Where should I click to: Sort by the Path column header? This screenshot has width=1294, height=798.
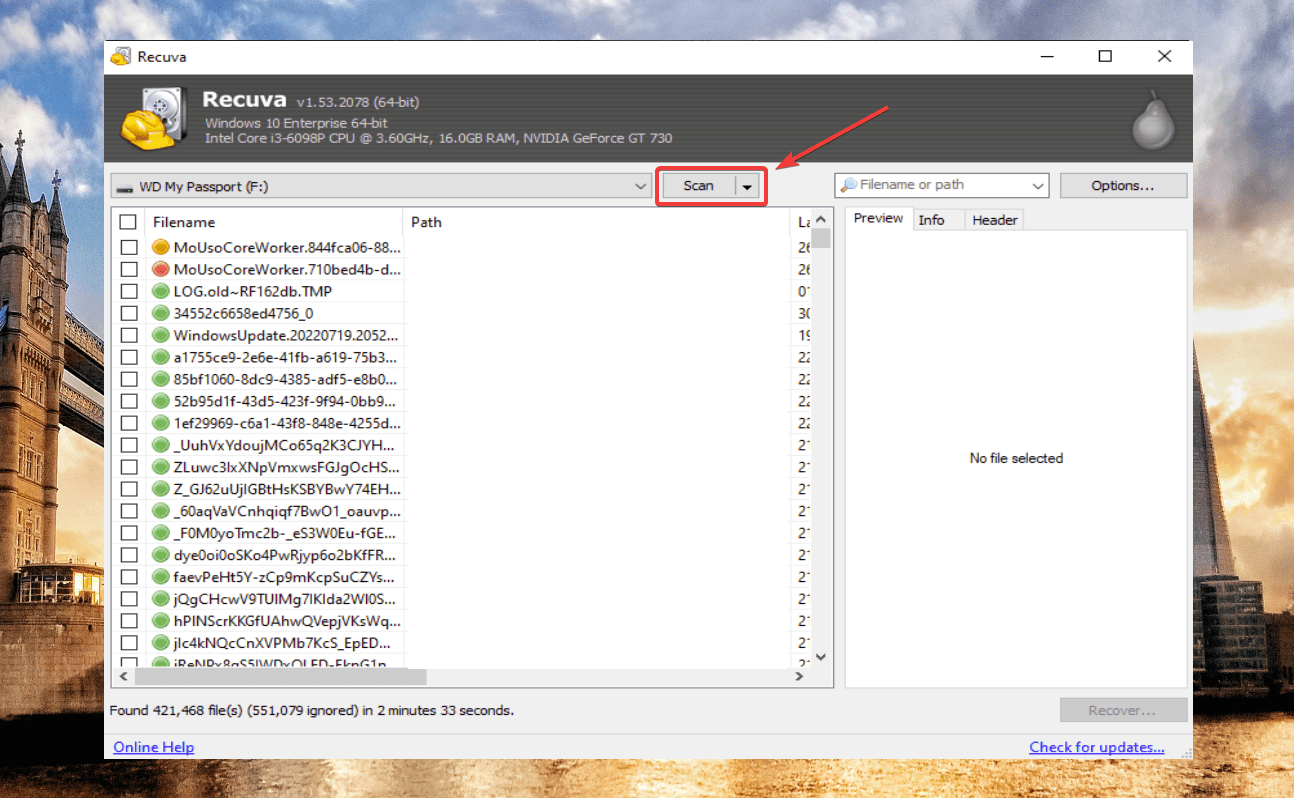click(596, 222)
